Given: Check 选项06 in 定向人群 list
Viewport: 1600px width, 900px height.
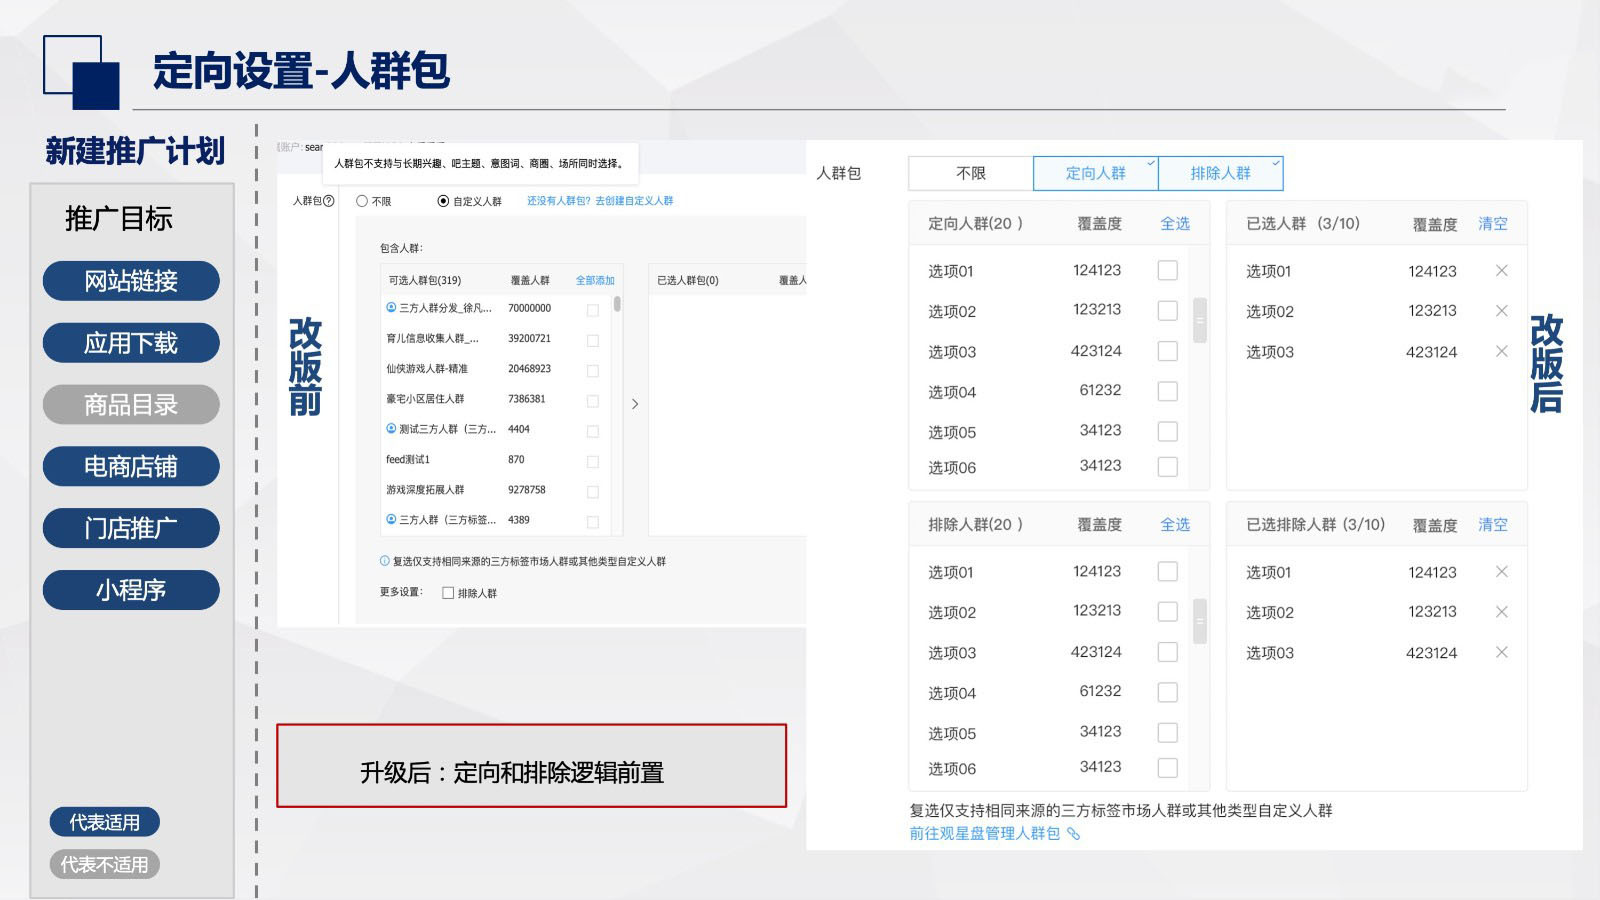Looking at the screenshot, I should coord(1167,466).
